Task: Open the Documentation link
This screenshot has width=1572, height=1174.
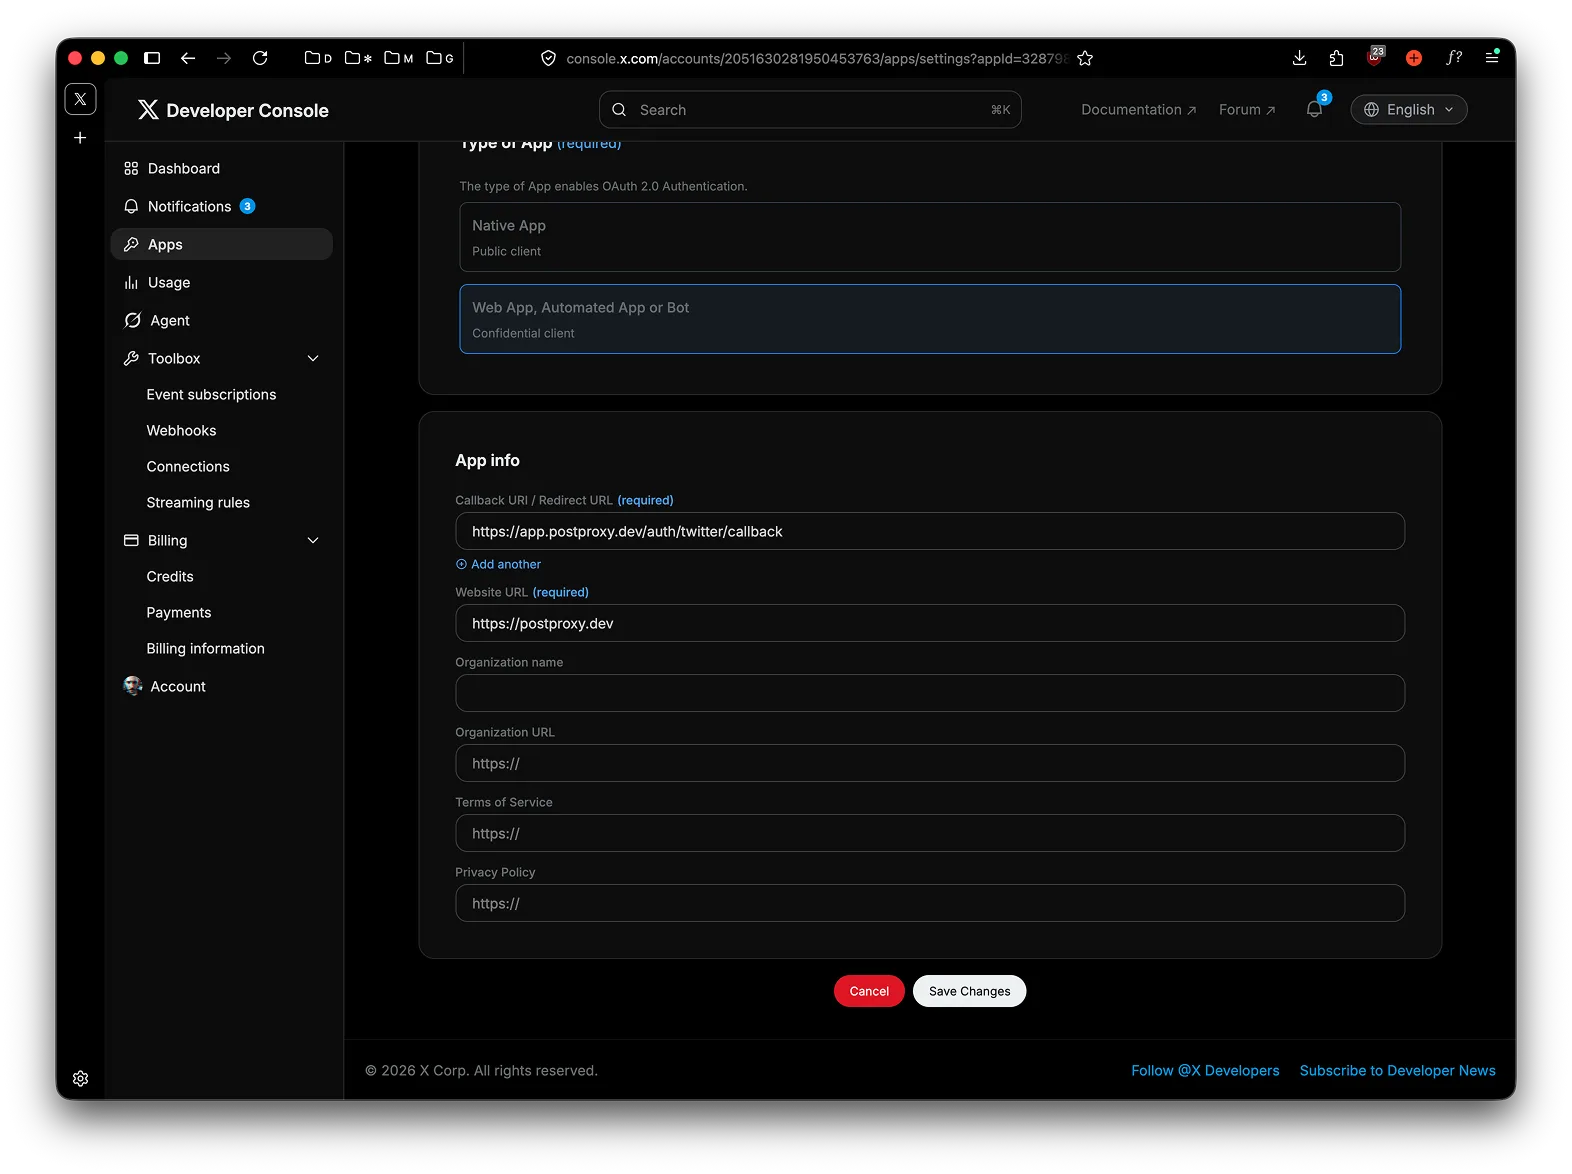Action: (1138, 110)
